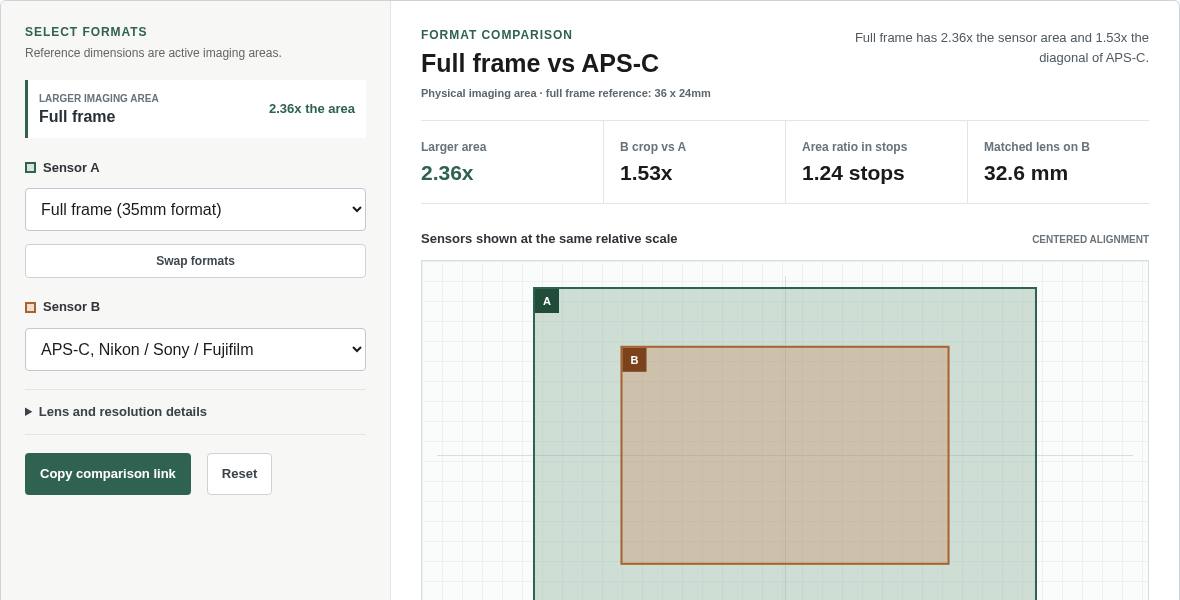The image size is (1180, 600).
Task: Click the A badge on the full frame rectangle
Action: (x=547, y=301)
